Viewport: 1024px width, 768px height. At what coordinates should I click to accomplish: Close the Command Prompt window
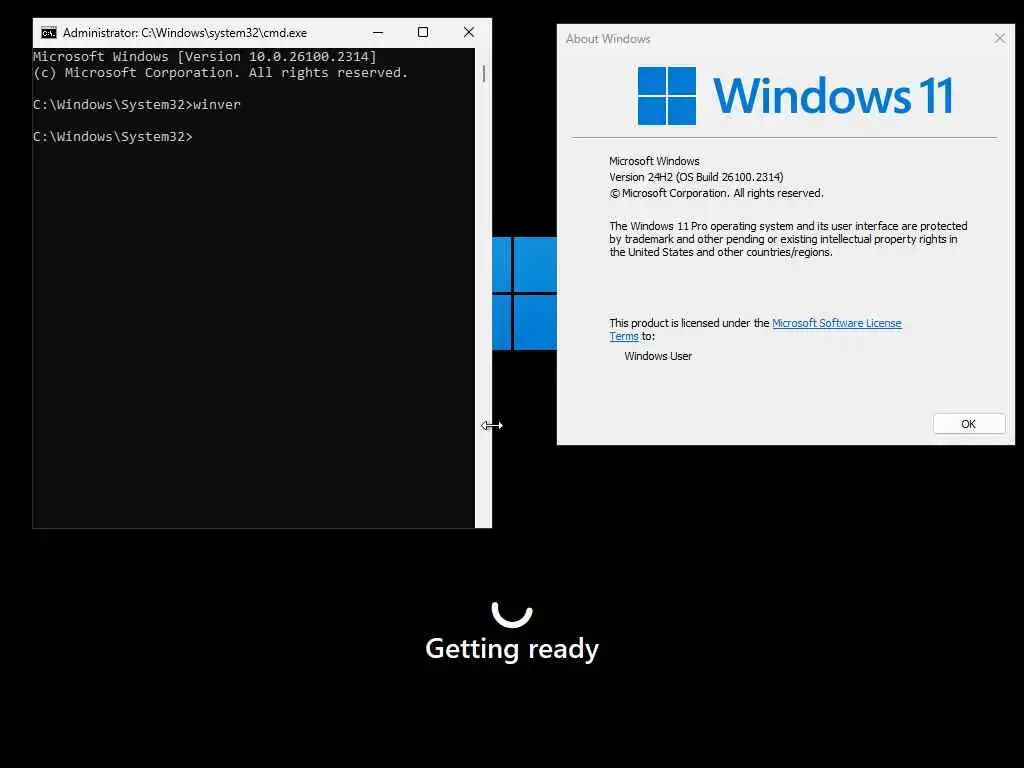click(x=469, y=33)
